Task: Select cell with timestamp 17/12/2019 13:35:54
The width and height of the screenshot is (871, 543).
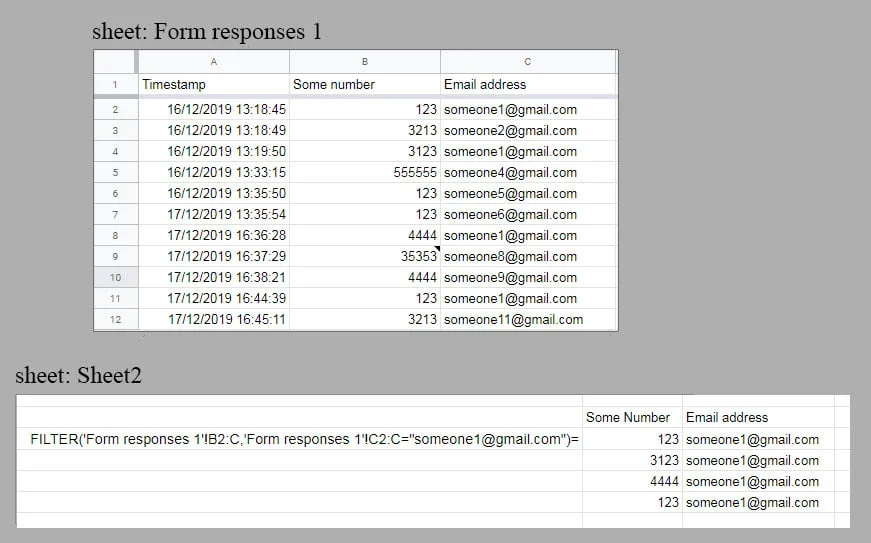Action: point(214,214)
